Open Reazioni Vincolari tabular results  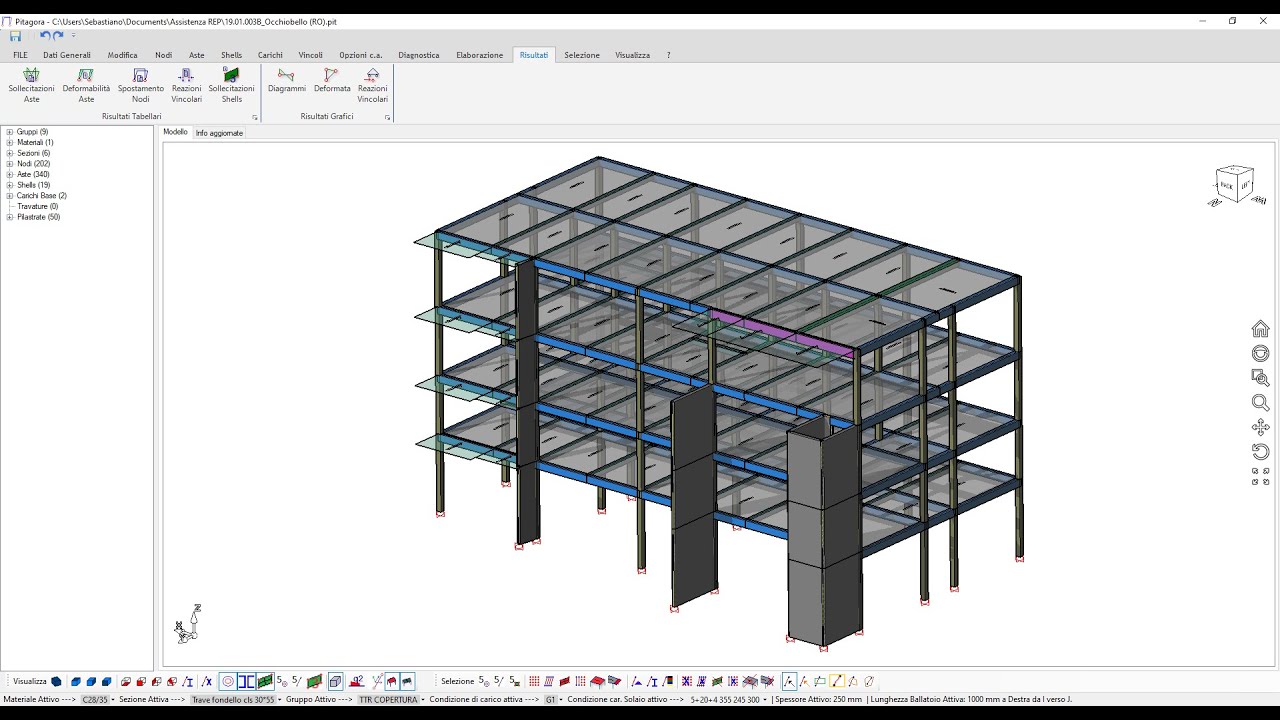click(x=186, y=86)
